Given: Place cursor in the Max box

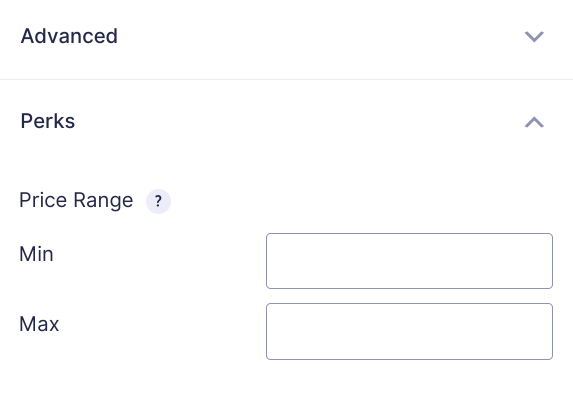Looking at the screenshot, I should 409,331.
